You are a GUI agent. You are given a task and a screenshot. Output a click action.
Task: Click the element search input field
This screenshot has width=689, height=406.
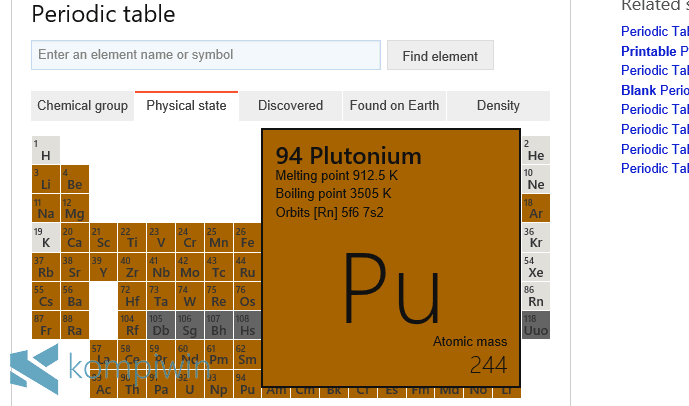coord(206,55)
